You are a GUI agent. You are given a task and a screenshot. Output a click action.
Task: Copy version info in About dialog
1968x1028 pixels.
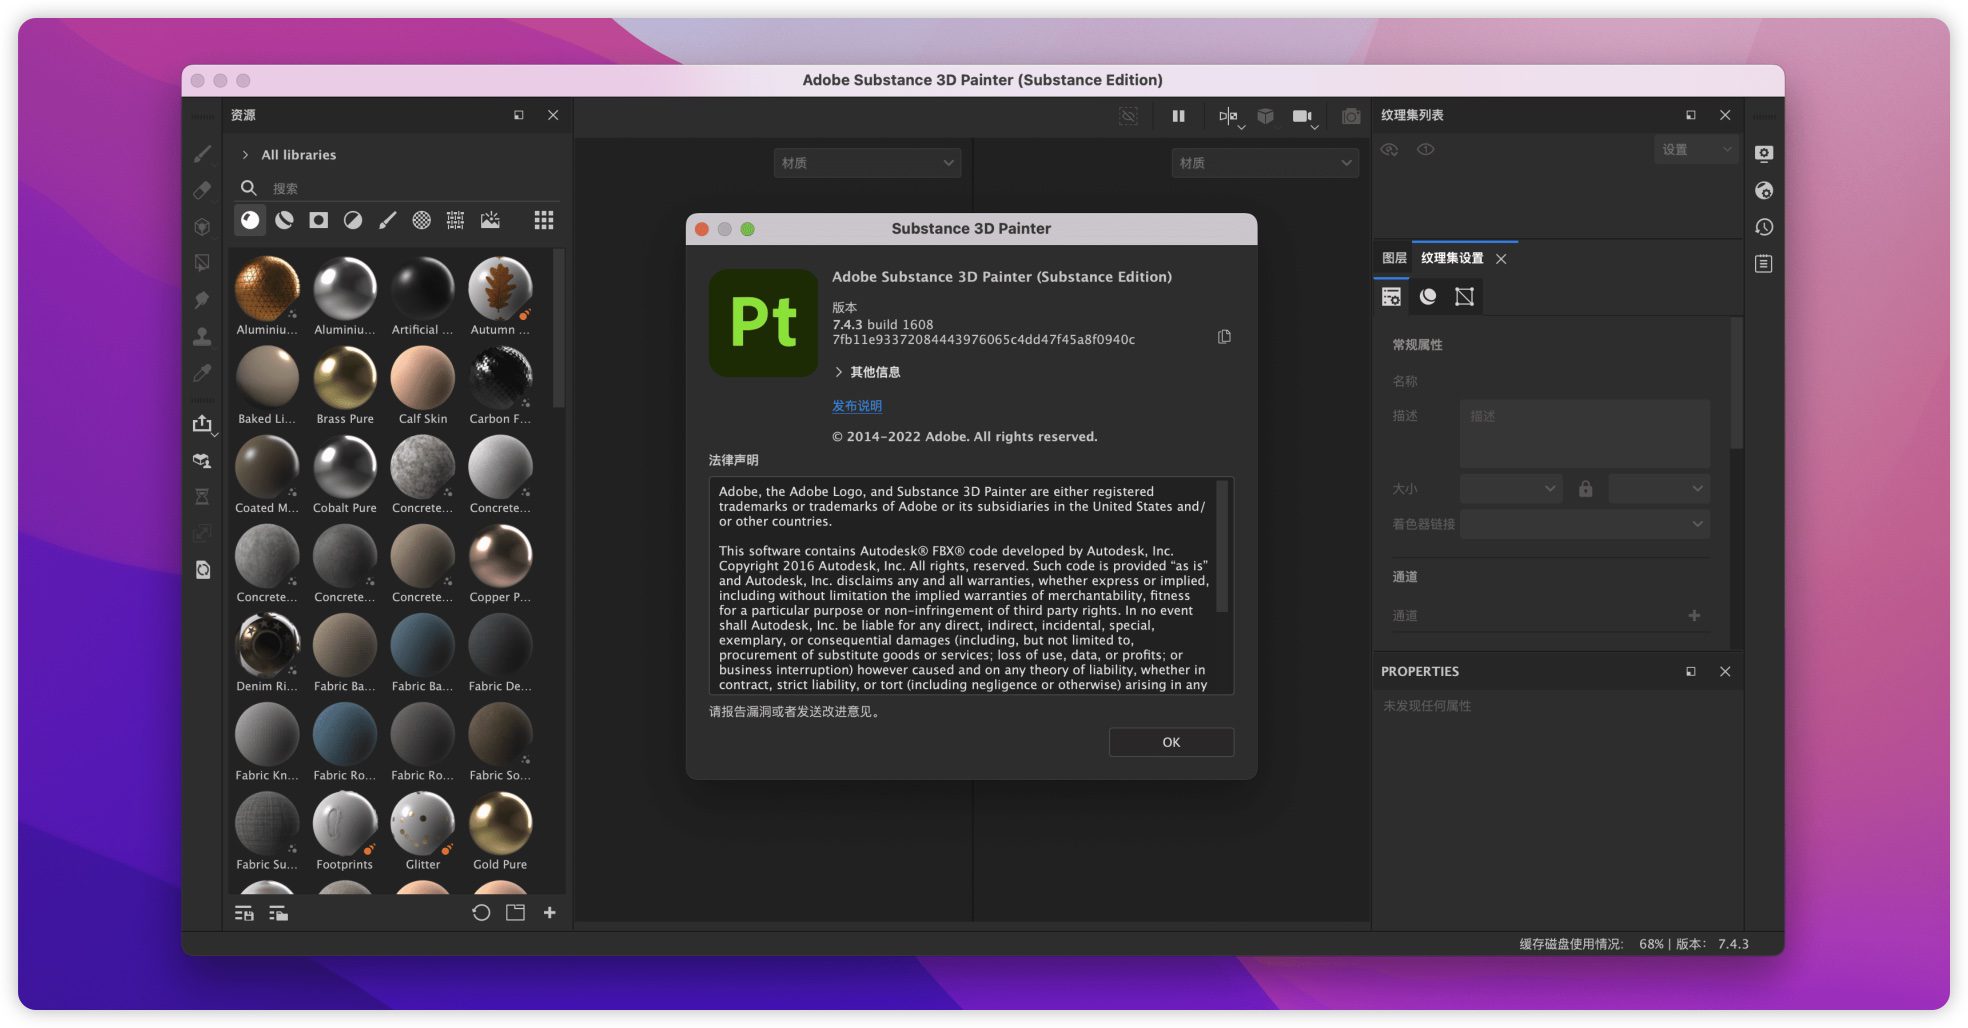click(x=1224, y=337)
